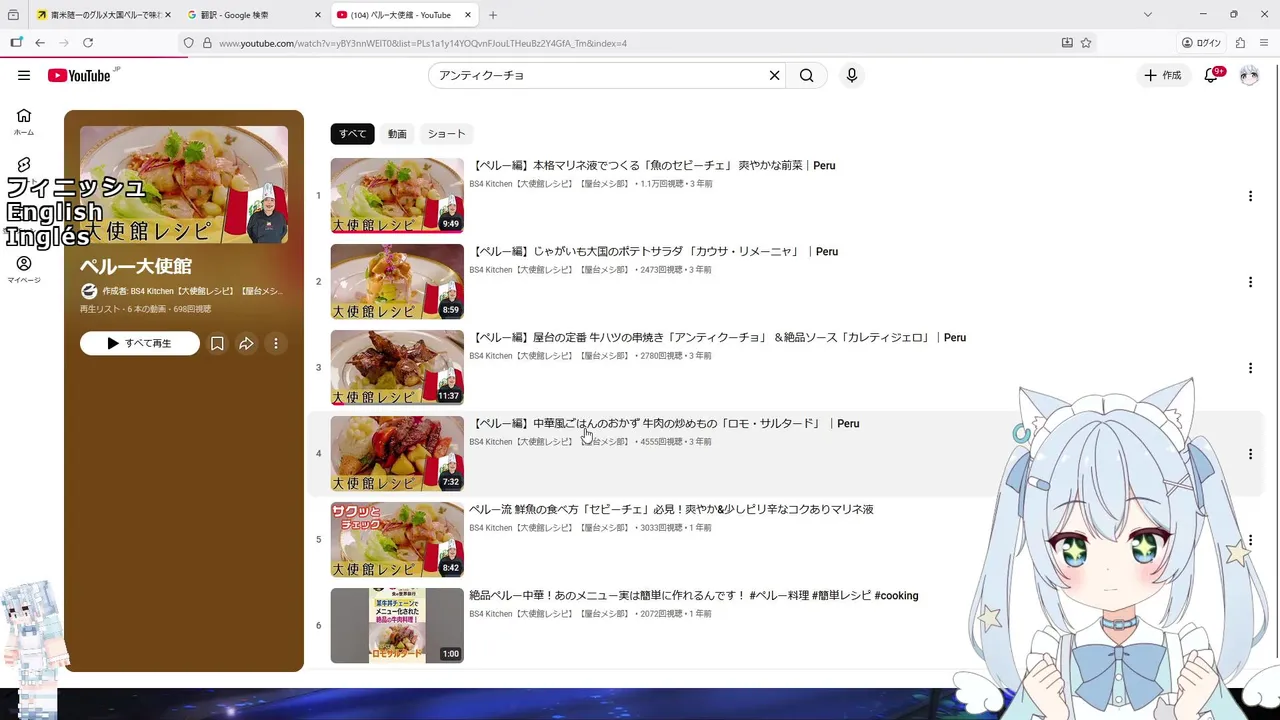
Task: Open ロモ・サルタード 牛肉の炒めもの title
Action: [x=664, y=424]
